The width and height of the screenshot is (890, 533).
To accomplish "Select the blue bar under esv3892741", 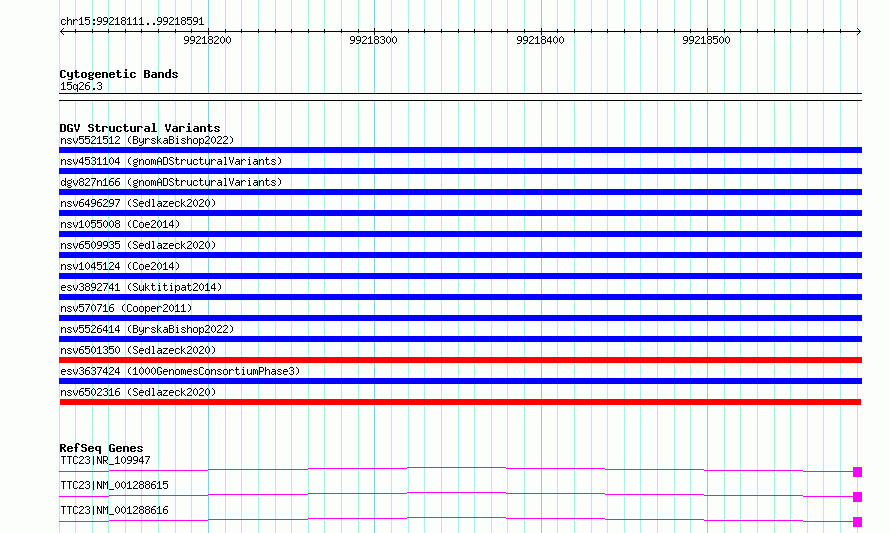I will point(460,297).
